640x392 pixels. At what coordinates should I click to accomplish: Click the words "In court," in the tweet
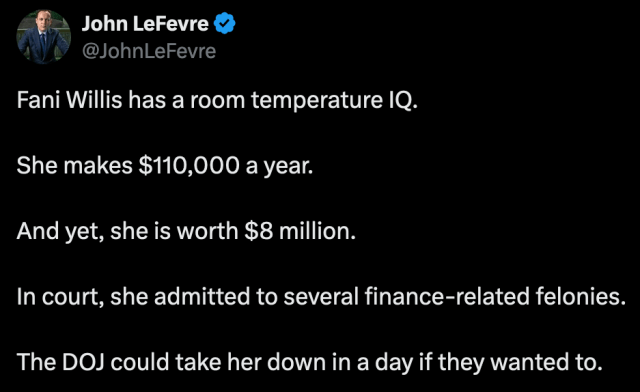60,297
